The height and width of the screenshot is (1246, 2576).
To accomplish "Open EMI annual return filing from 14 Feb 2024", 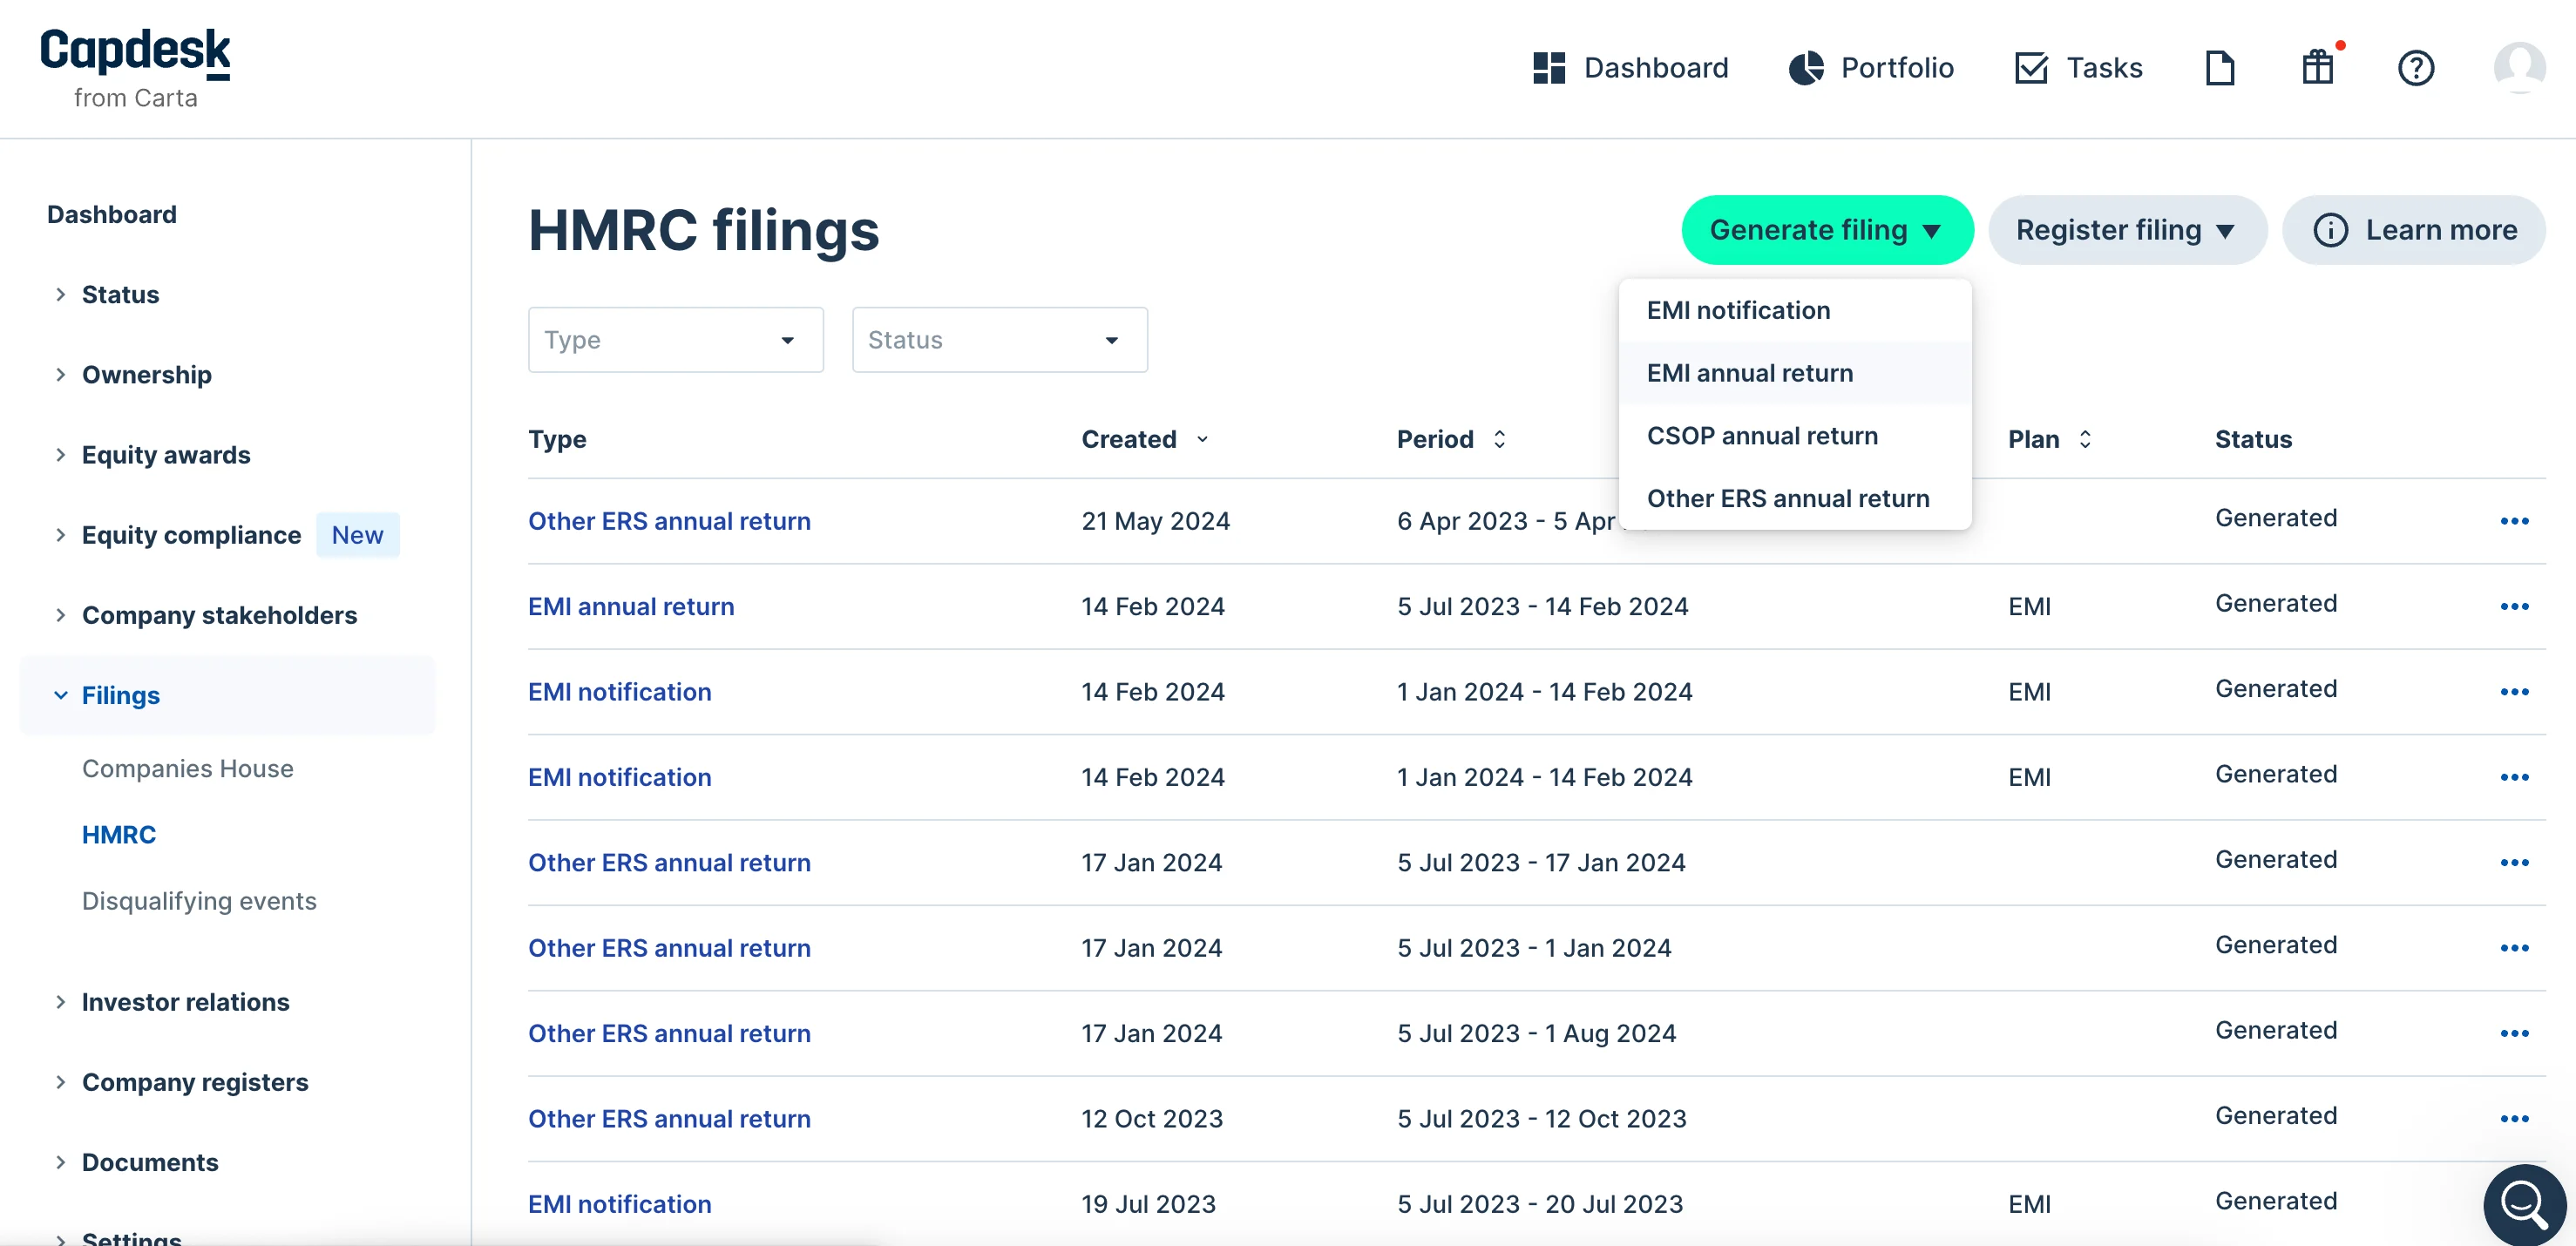I will coord(631,606).
